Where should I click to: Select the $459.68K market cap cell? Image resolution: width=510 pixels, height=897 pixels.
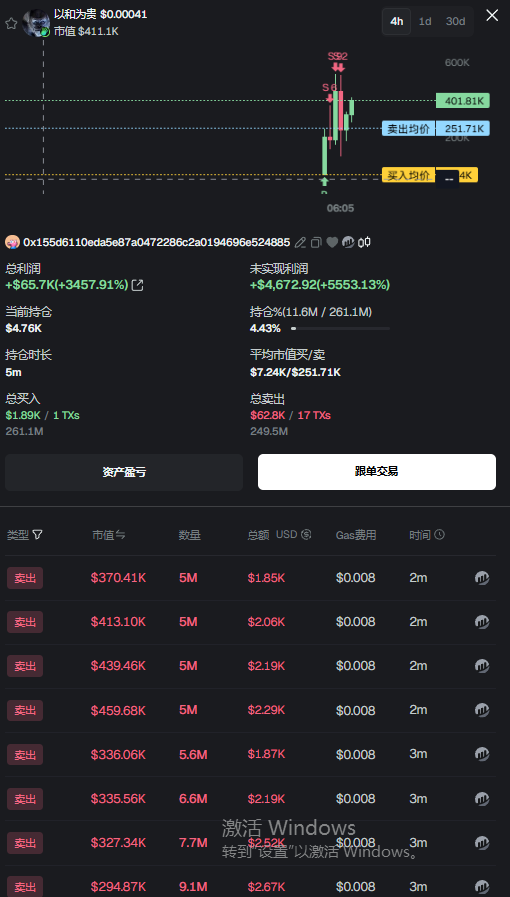[118, 711]
